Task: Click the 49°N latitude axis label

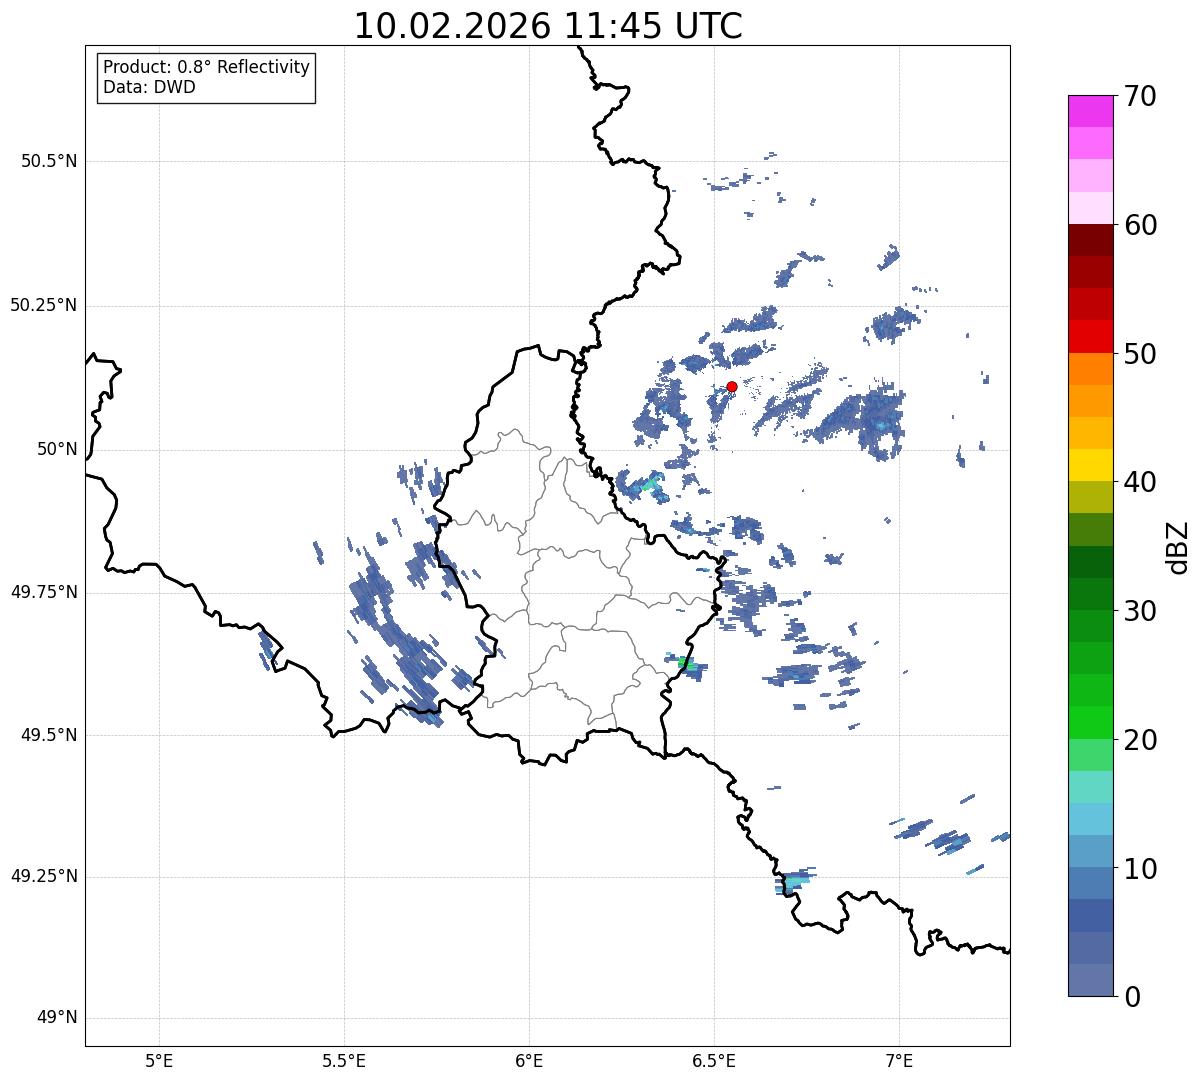Action: 57,1018
